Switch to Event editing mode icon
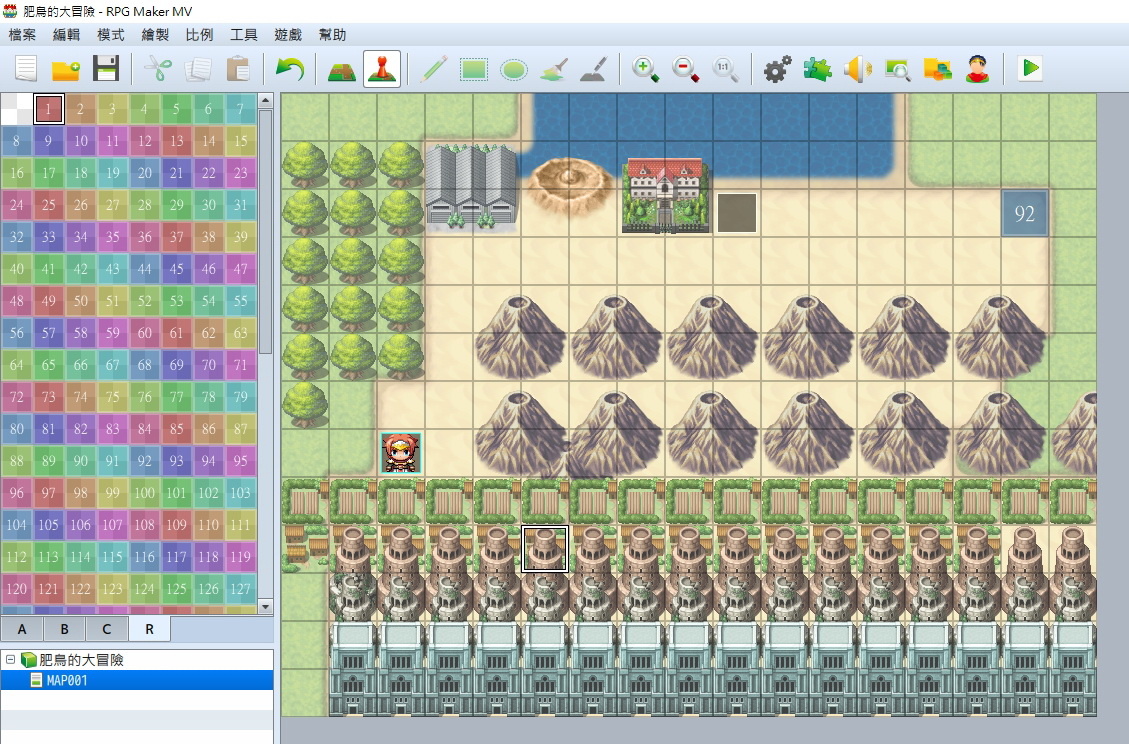The width and height of the screenshot is (1129, 744). [382, 69]
